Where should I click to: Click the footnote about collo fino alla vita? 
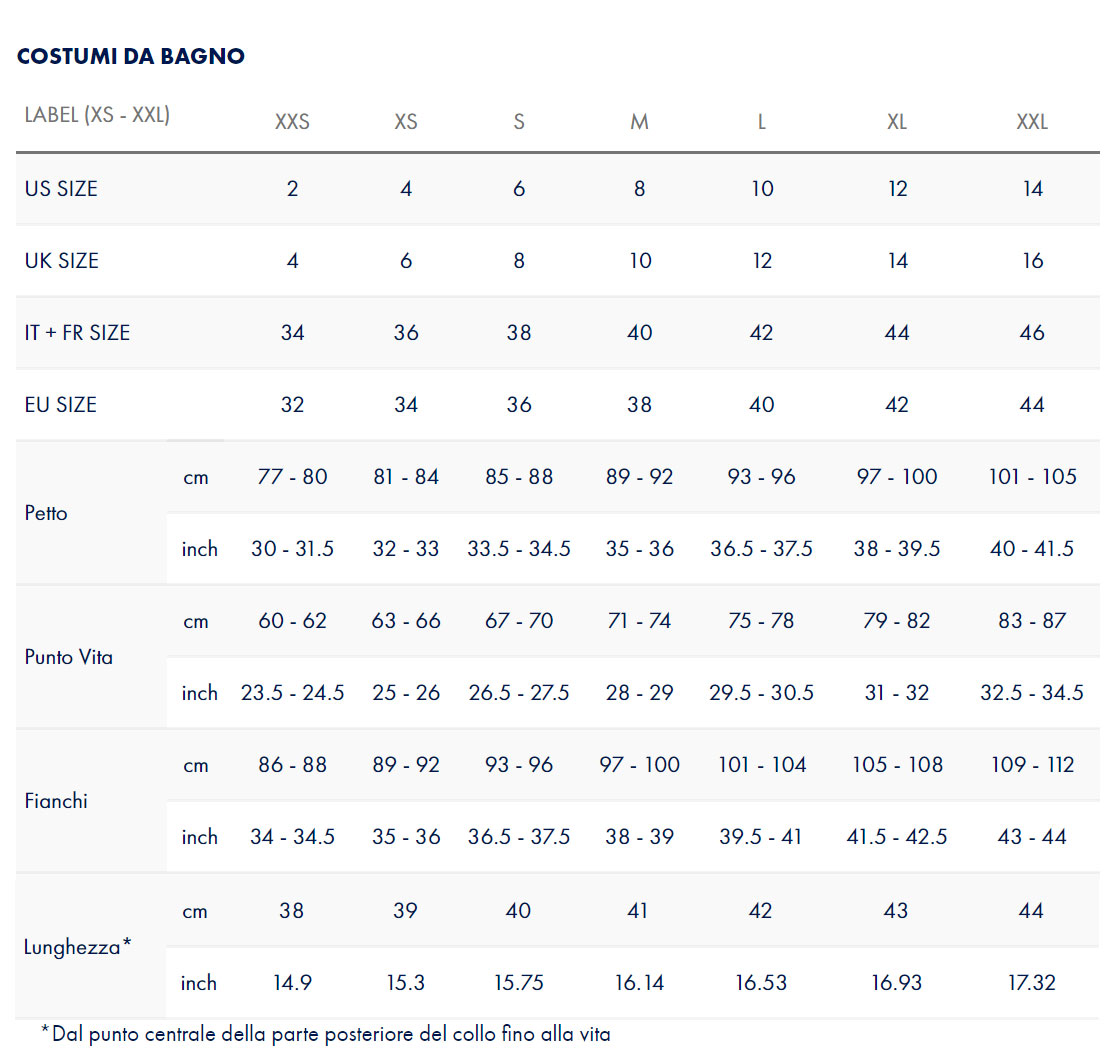coord(326,1033)
